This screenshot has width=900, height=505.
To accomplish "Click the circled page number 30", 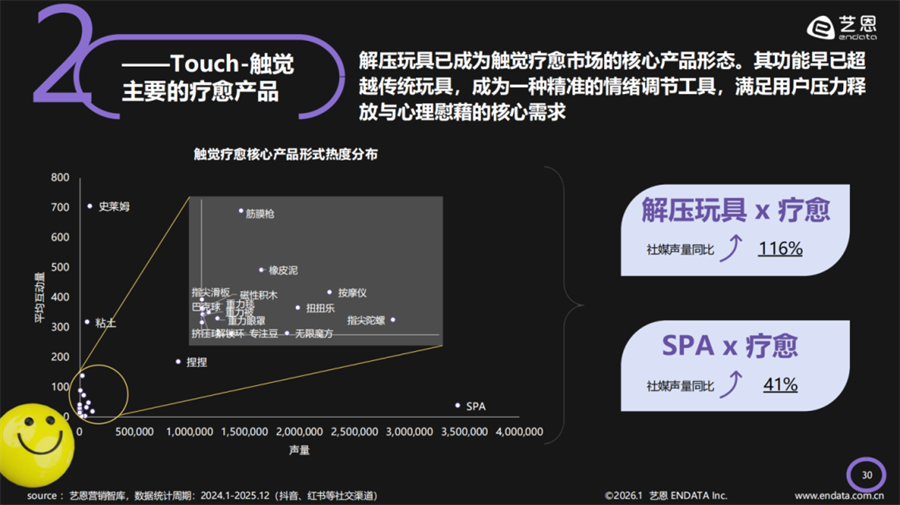I will click(x=866, y=474).
